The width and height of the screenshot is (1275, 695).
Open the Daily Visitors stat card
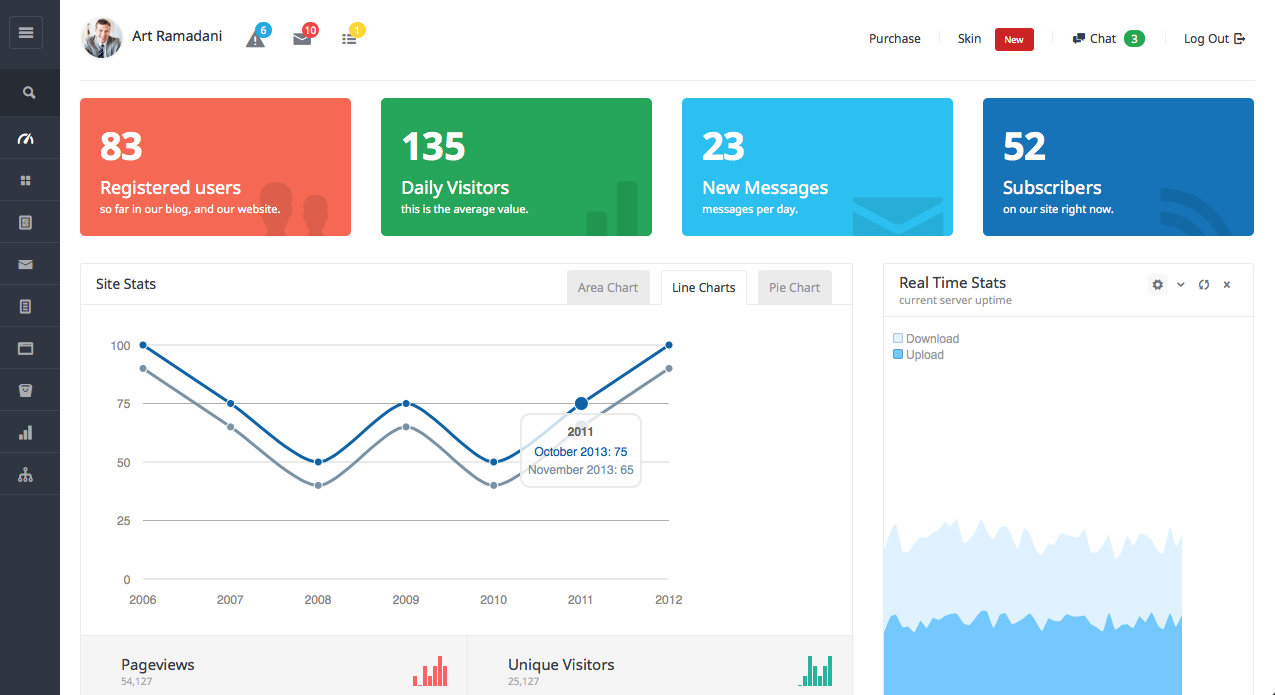pos(516,167)
